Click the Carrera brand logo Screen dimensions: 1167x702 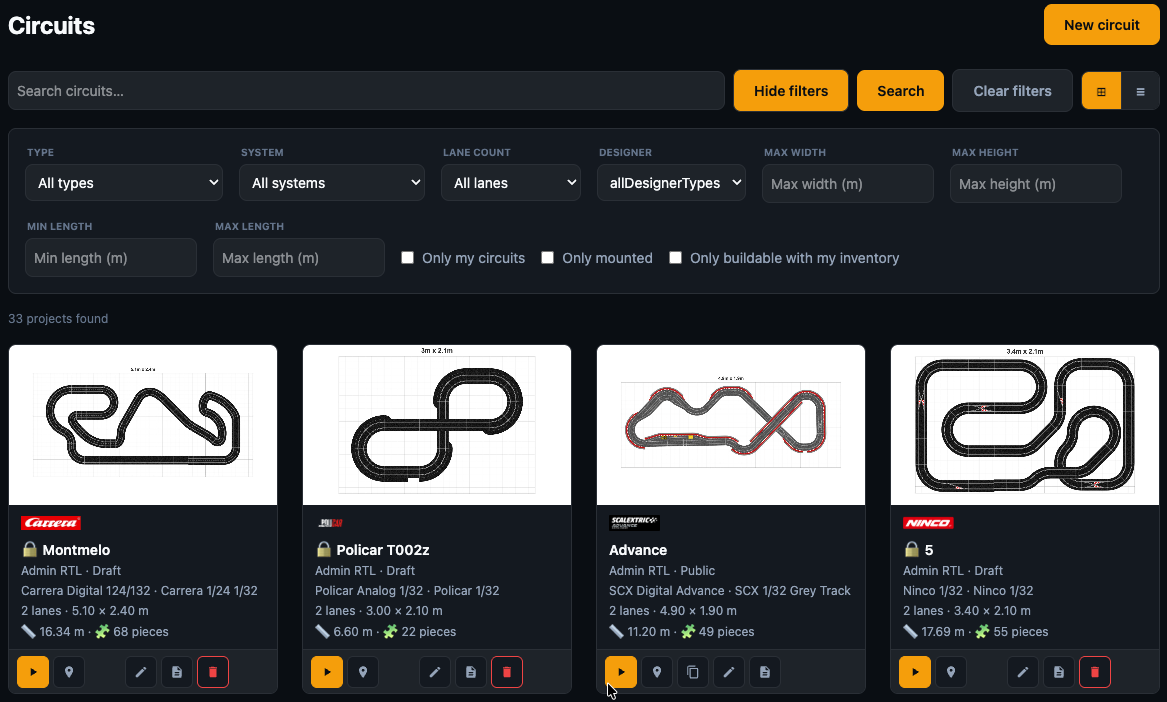(51, 523)
